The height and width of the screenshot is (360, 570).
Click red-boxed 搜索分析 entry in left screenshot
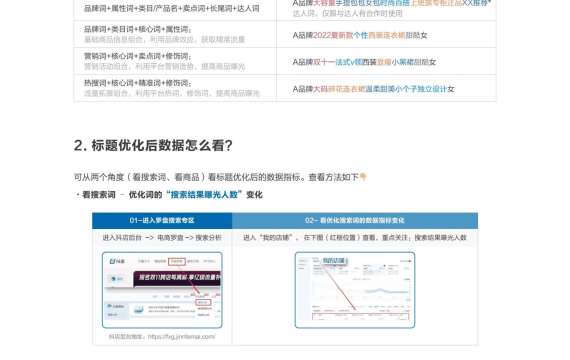coord(203,302)
